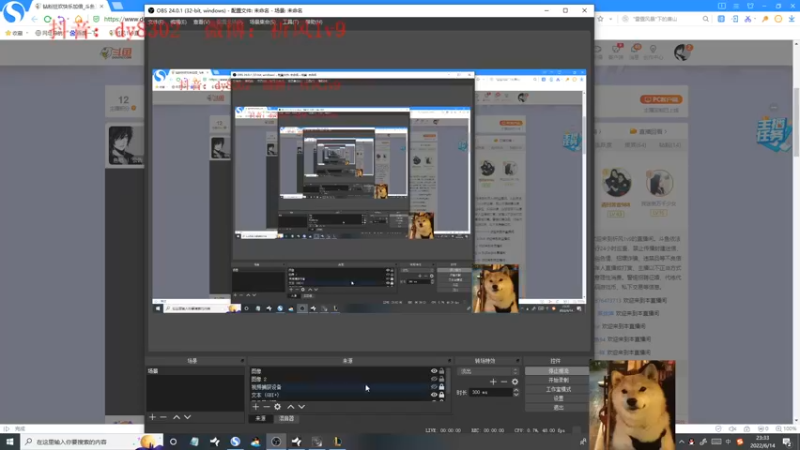The width and height of the screenshot is (800, 450).
Task: Toggle lock on 图像 source
Action: pyautogui.click(x=442, y=371)
